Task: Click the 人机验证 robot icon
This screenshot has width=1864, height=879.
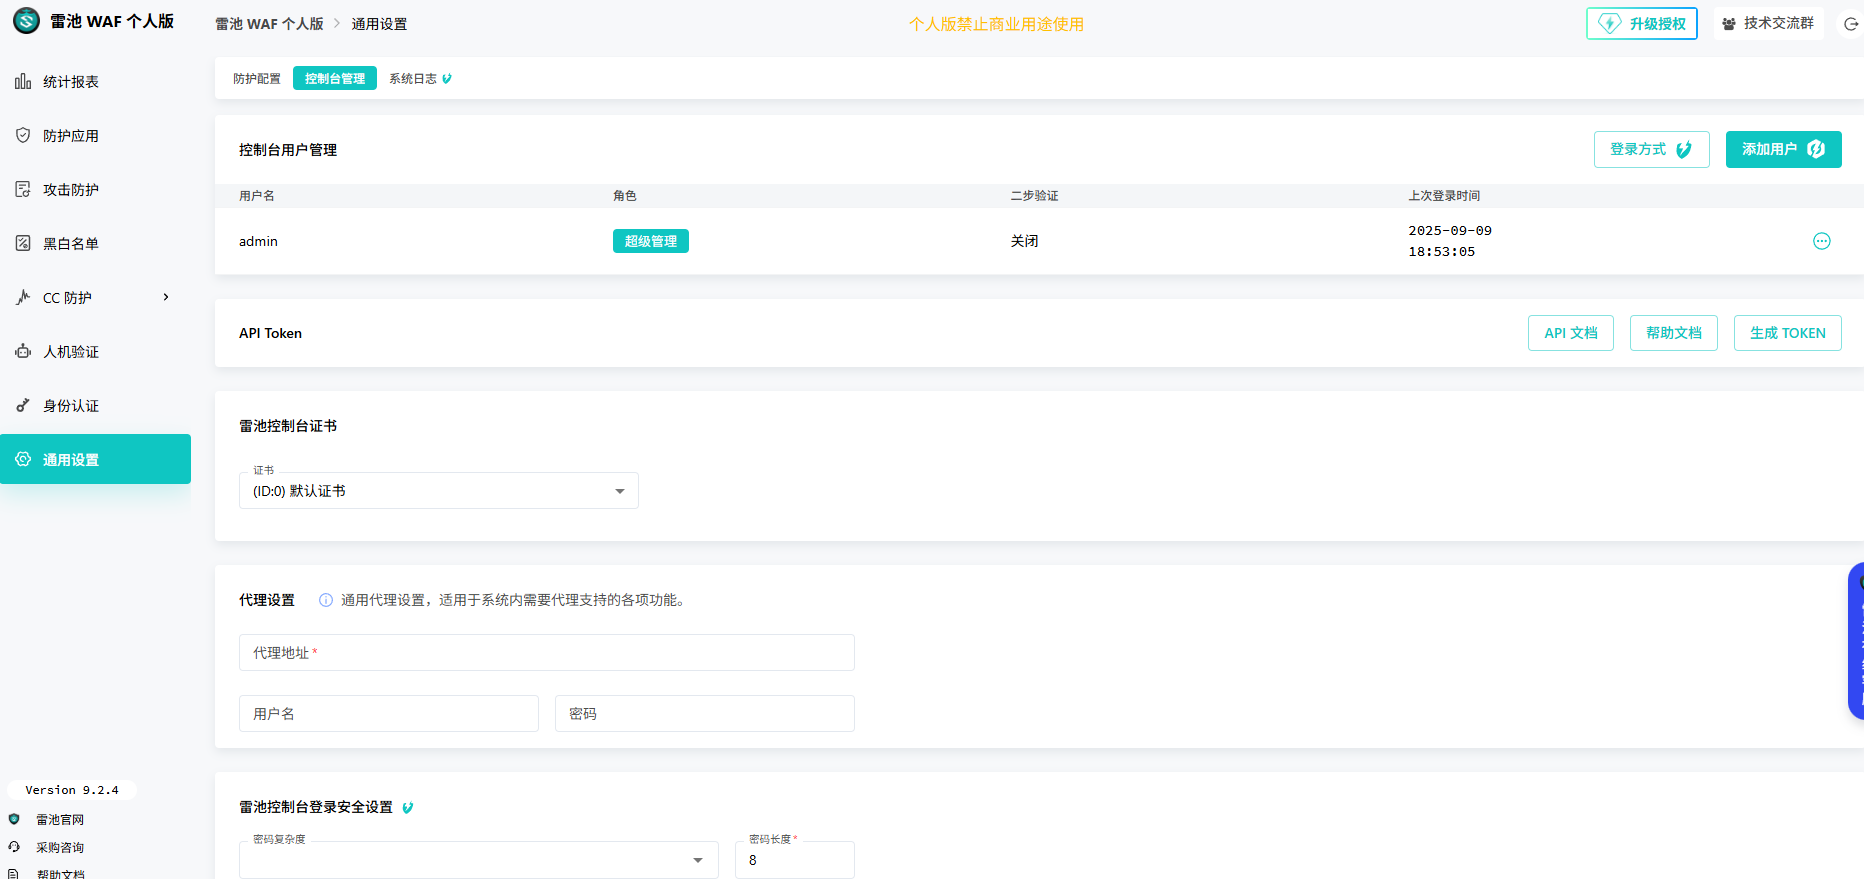Action: 23,351
